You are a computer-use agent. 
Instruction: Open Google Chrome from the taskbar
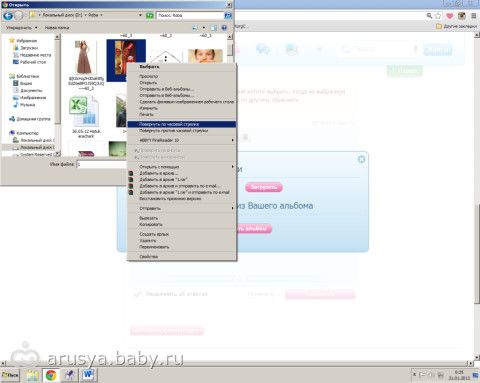tap(51, 375)
